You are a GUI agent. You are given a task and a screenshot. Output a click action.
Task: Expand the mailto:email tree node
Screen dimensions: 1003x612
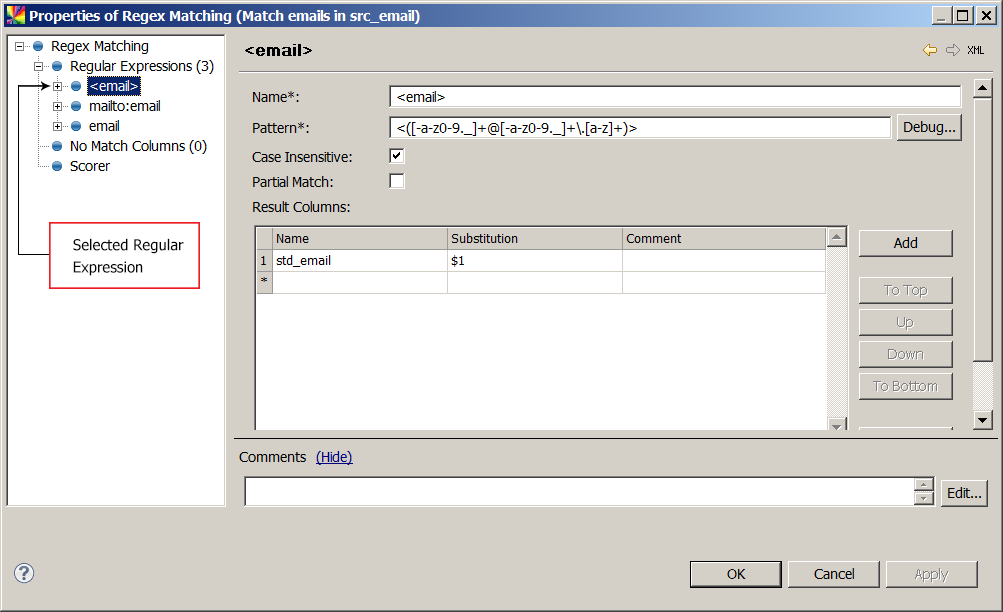pyautogui.click(x=58, y=106)
